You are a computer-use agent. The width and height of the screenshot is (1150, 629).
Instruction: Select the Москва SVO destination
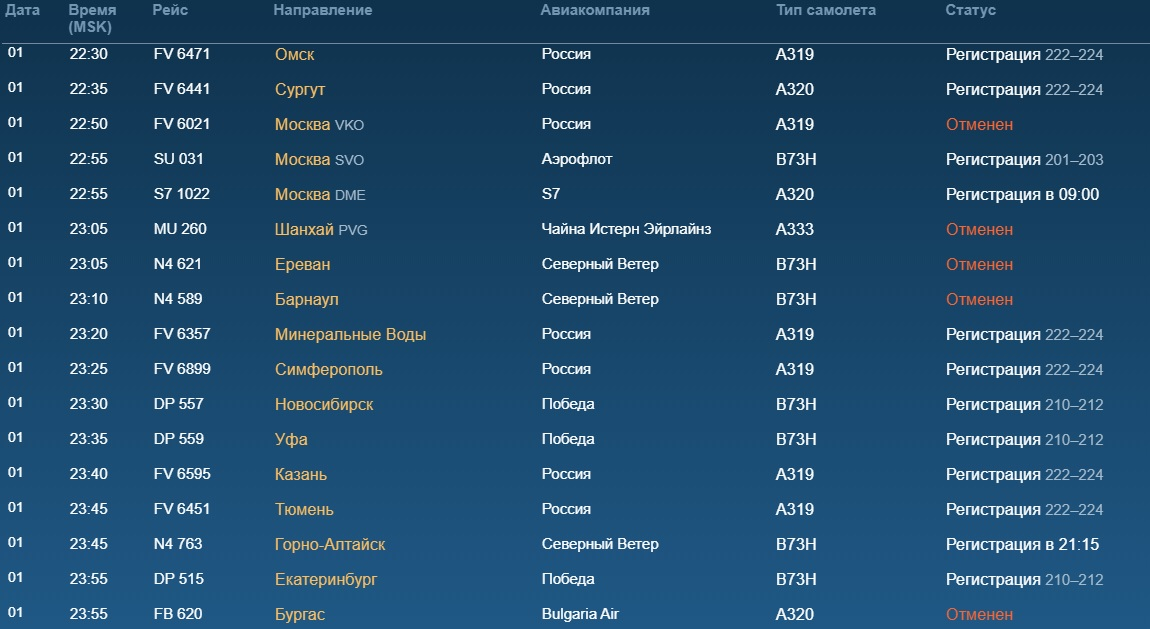click(x=319, y=160)
